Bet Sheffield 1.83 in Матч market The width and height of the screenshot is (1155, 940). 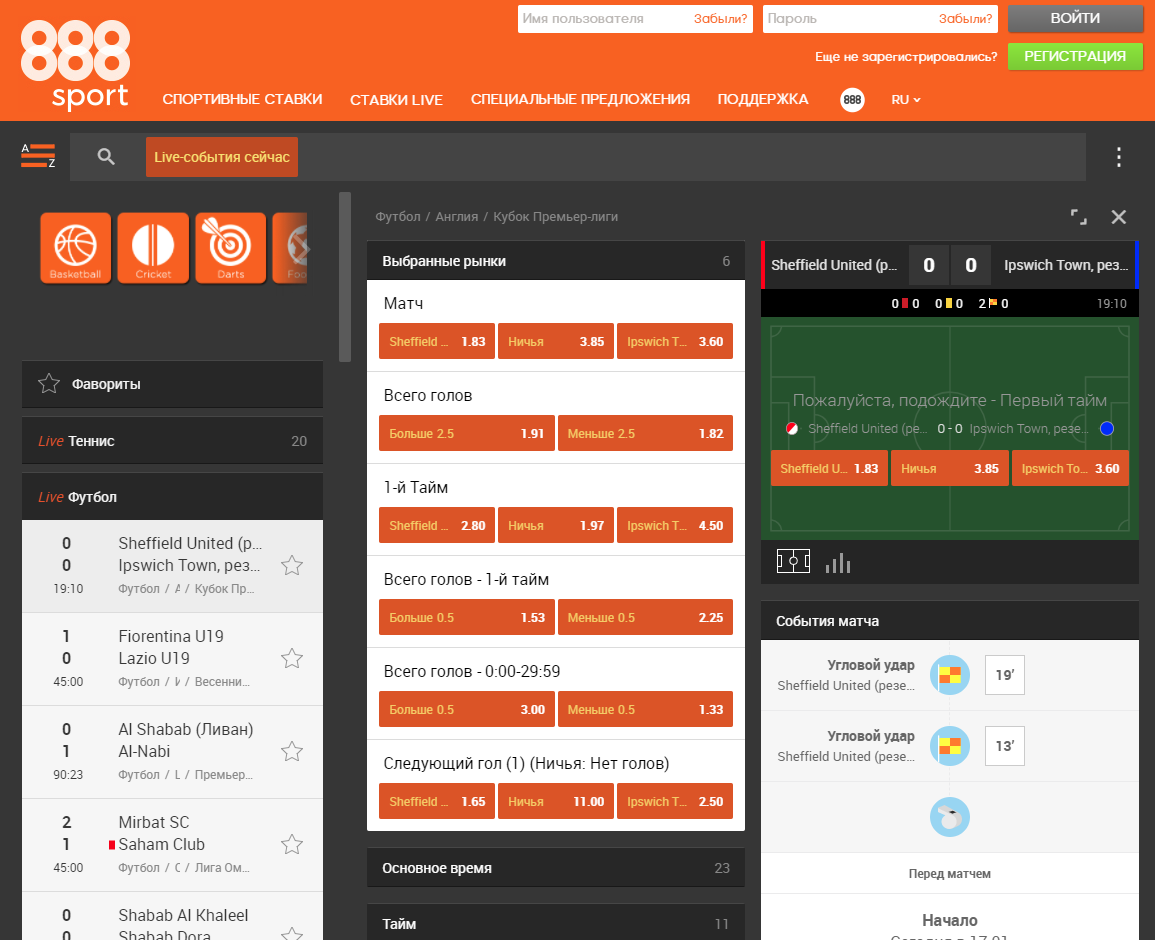[x=437, y=341]
